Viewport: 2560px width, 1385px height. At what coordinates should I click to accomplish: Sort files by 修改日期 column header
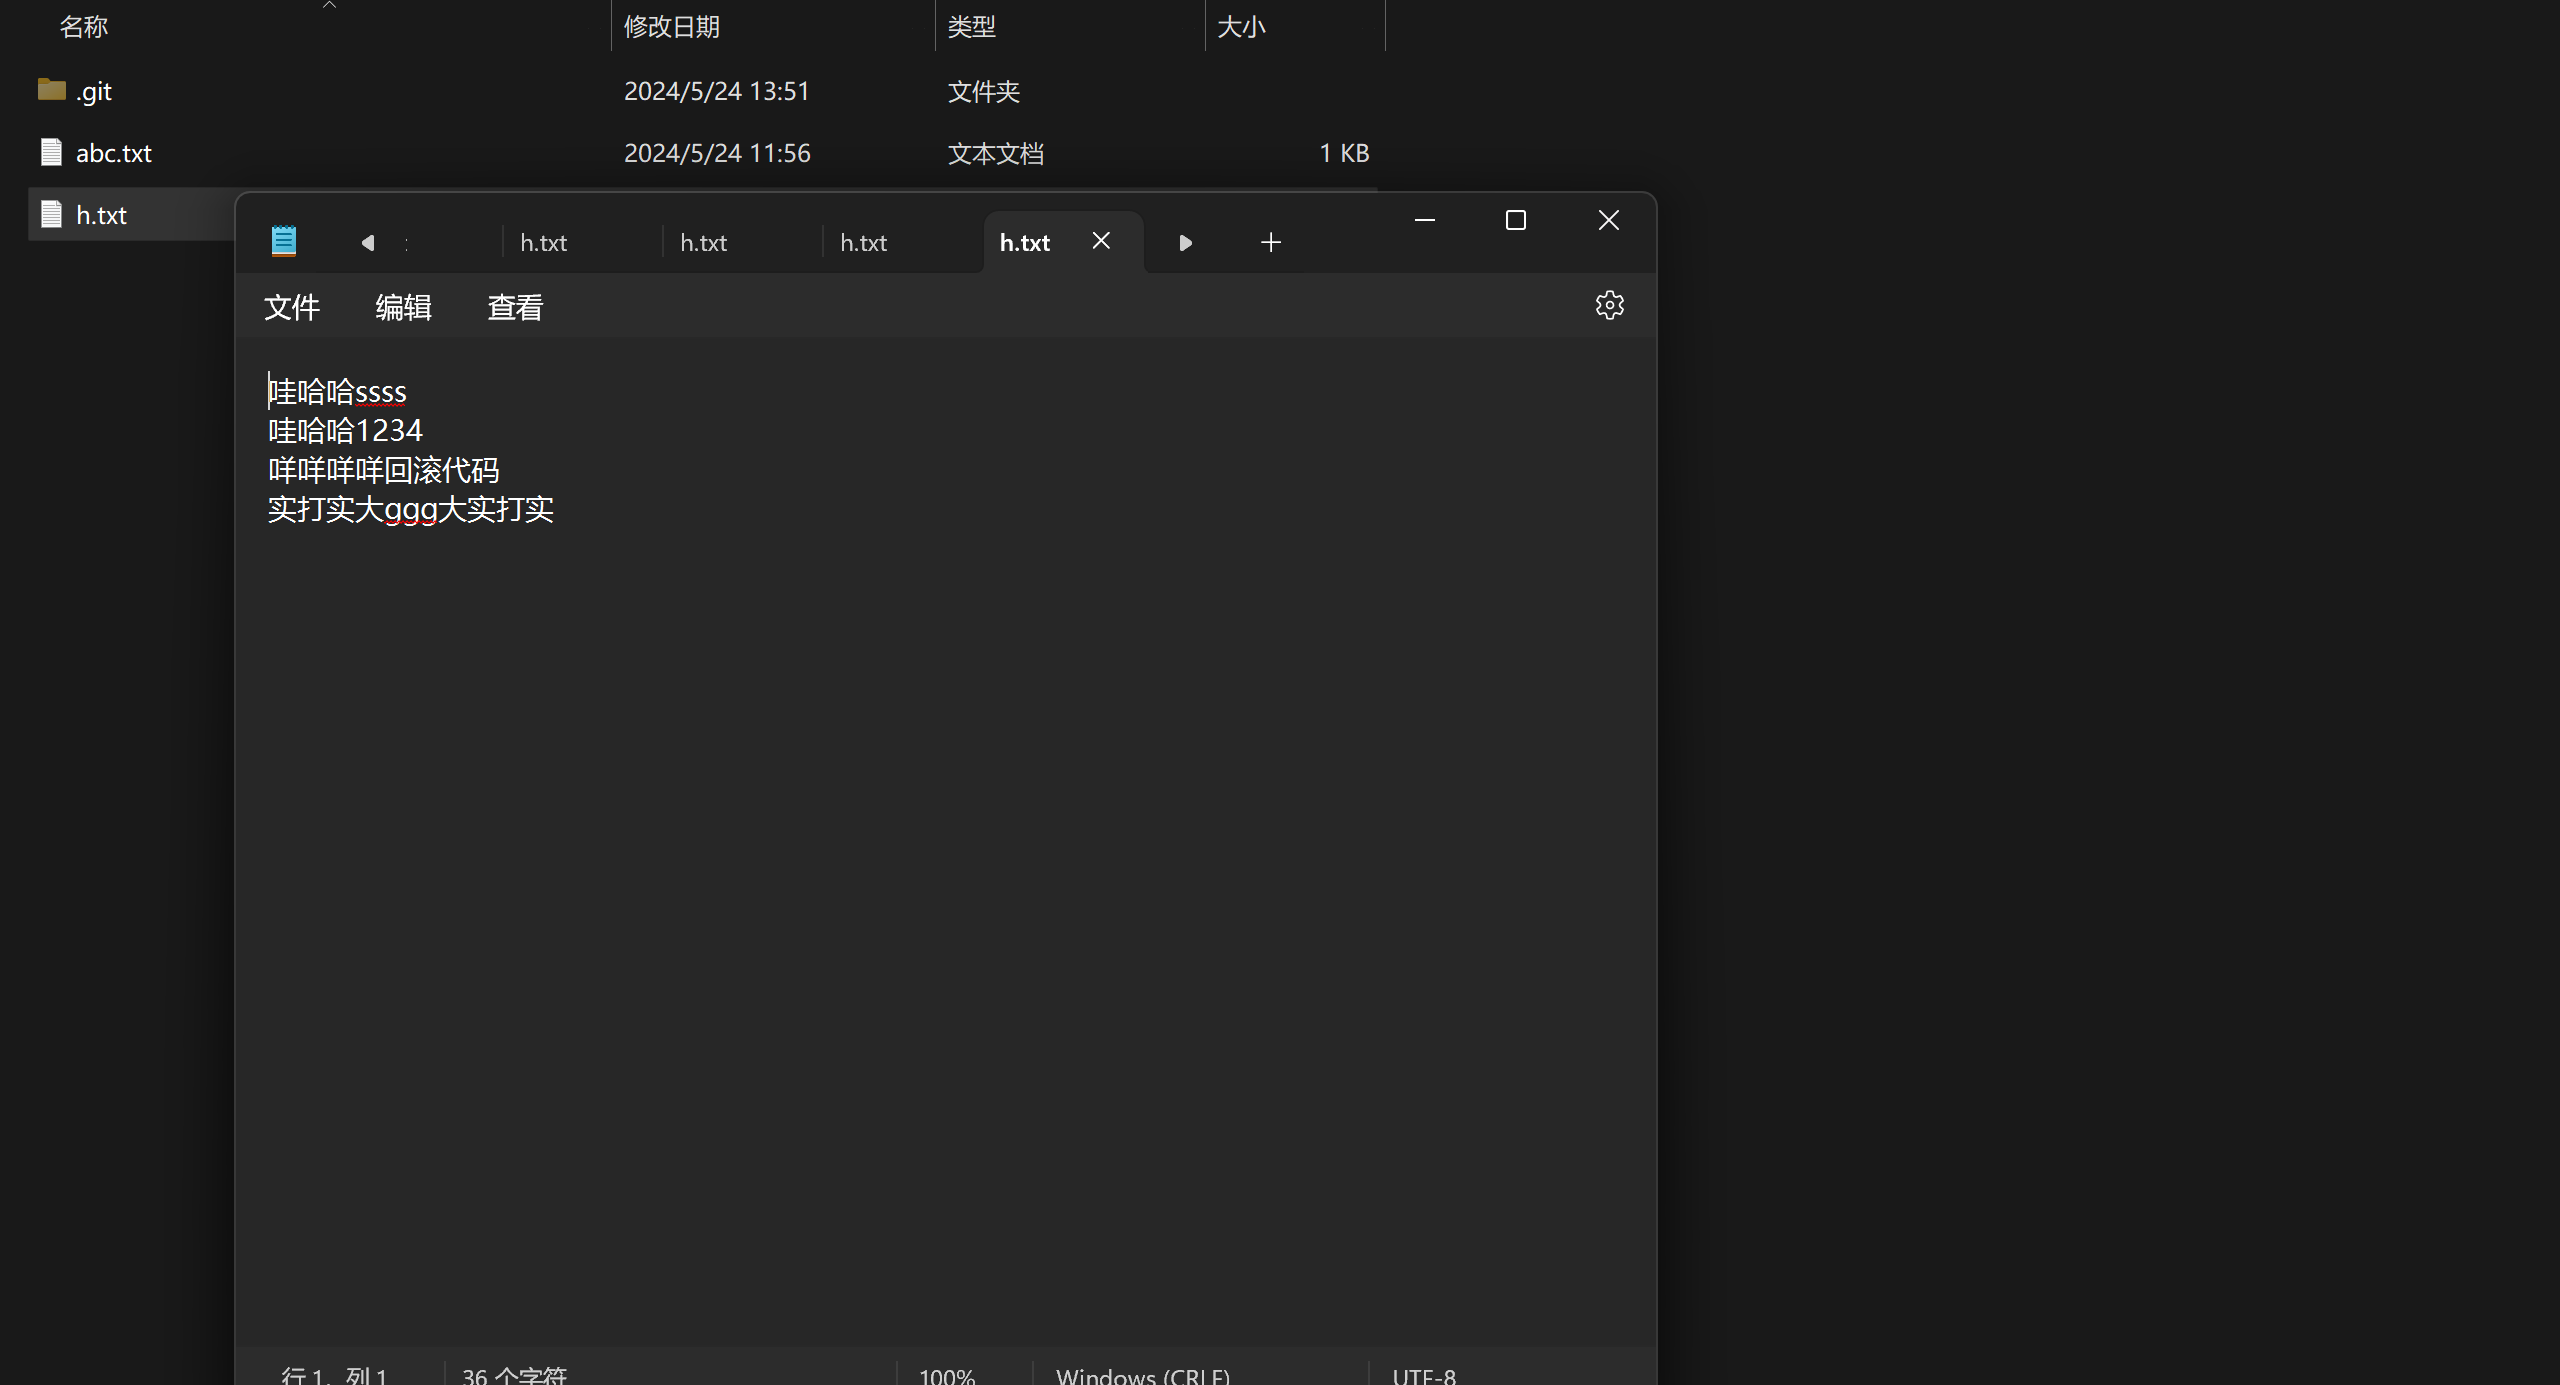671,27
